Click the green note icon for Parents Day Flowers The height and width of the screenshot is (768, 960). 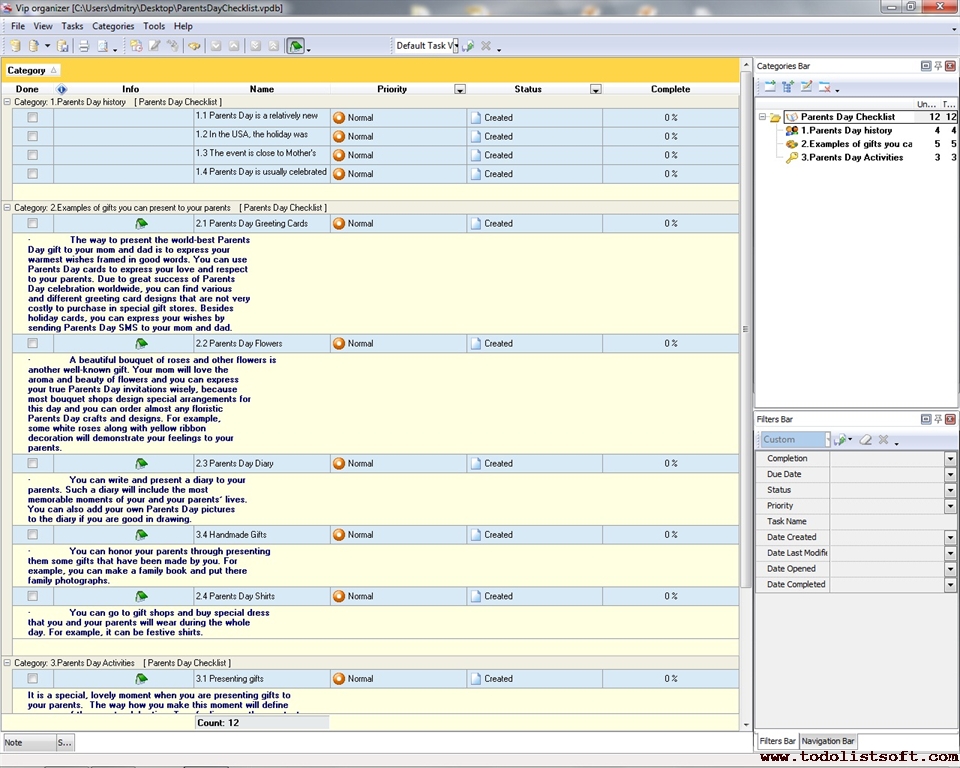point(142,344)
